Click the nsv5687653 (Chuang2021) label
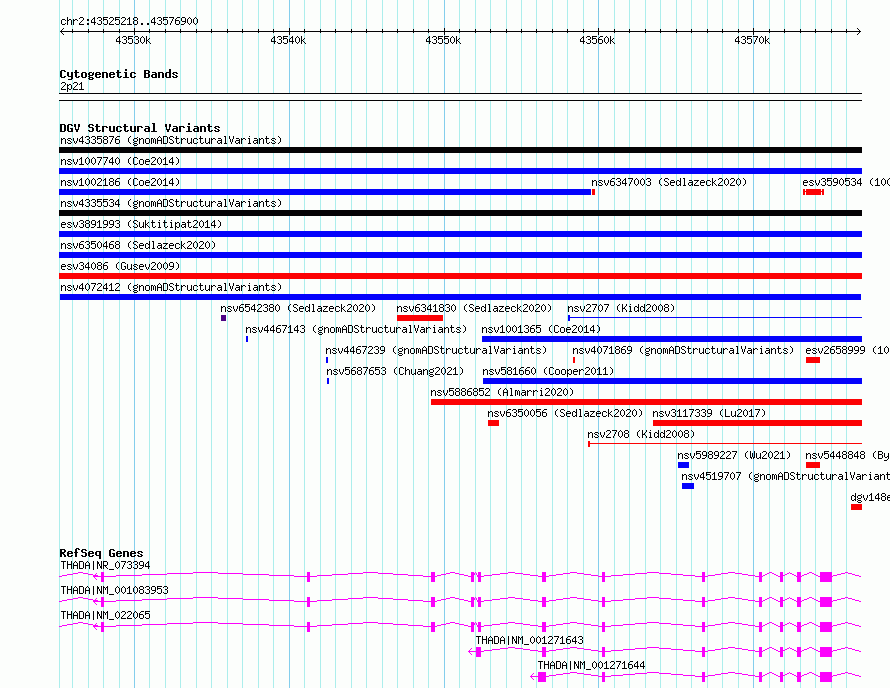This screenshot has width=890, height=688. pyautogui.click(x=395, y=371)
